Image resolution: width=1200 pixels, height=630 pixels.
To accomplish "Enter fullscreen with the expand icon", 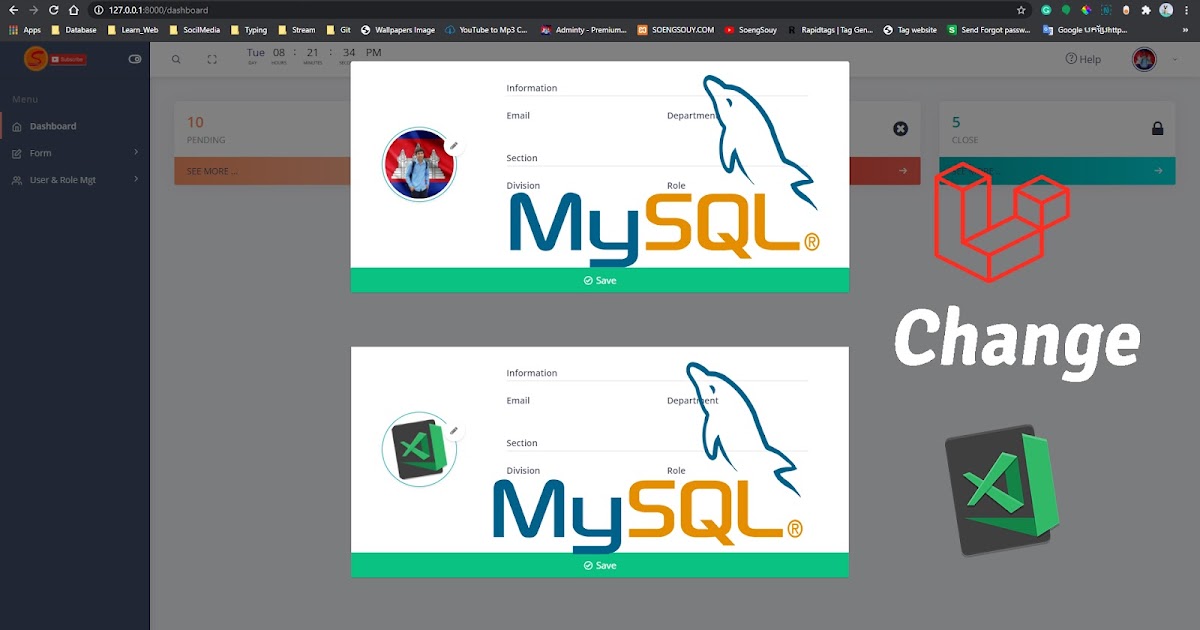I will click(x=212, y=59).
